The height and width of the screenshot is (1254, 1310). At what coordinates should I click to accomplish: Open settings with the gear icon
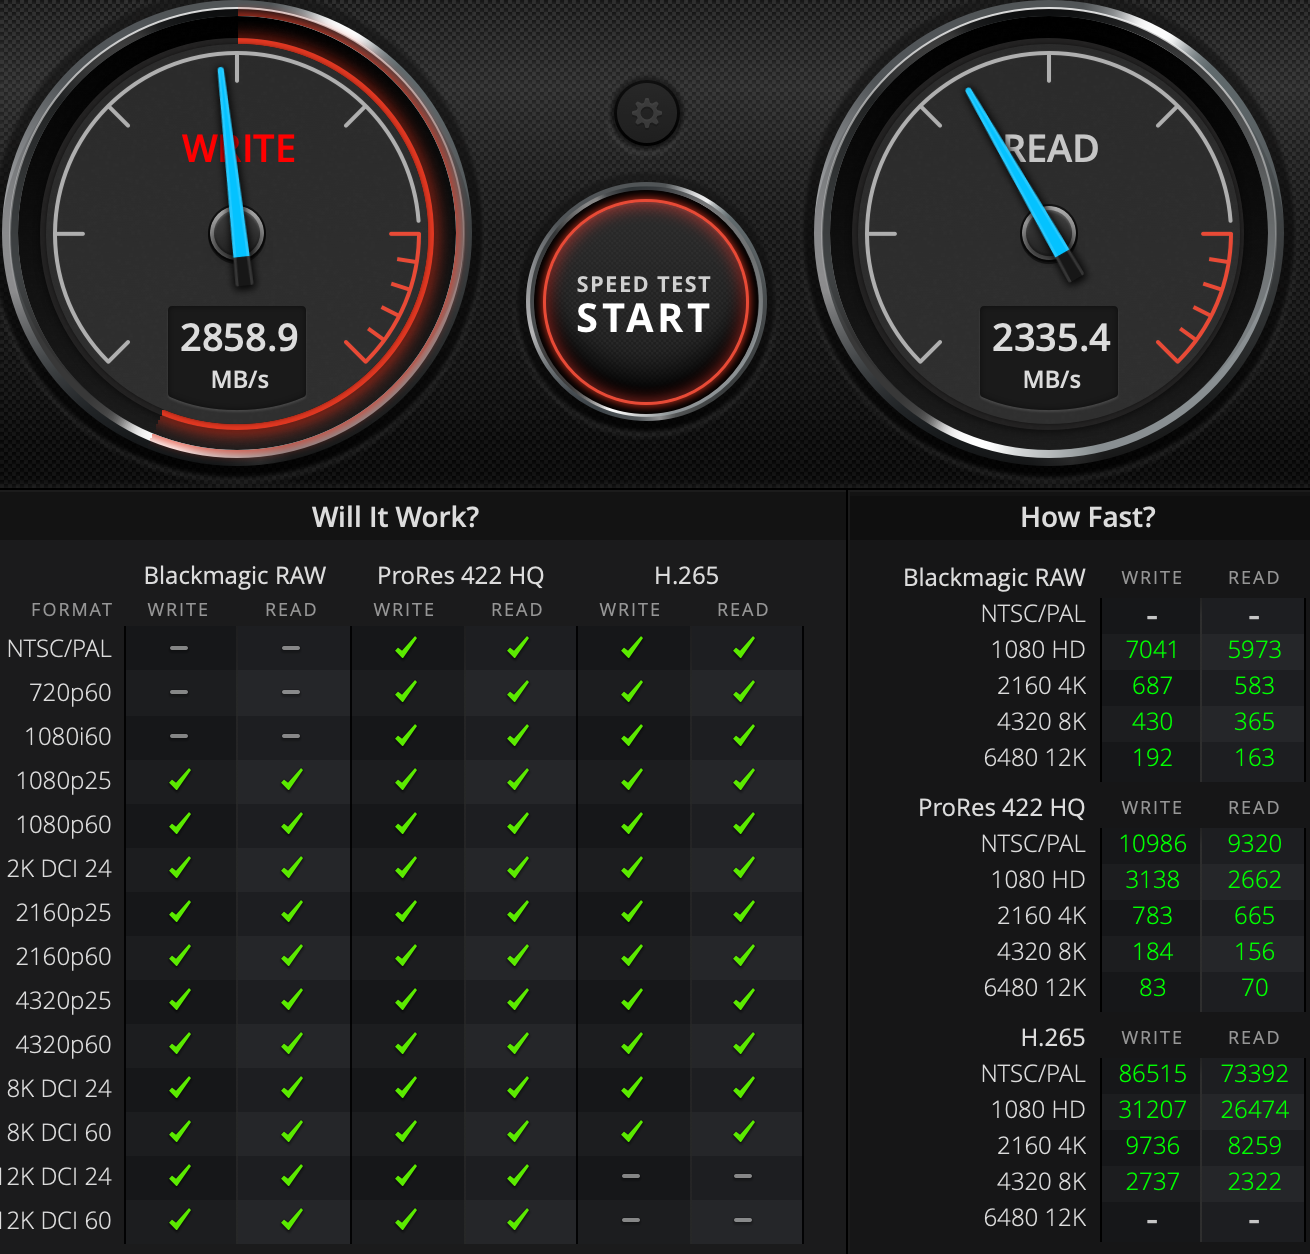click(x=647, y=113)
